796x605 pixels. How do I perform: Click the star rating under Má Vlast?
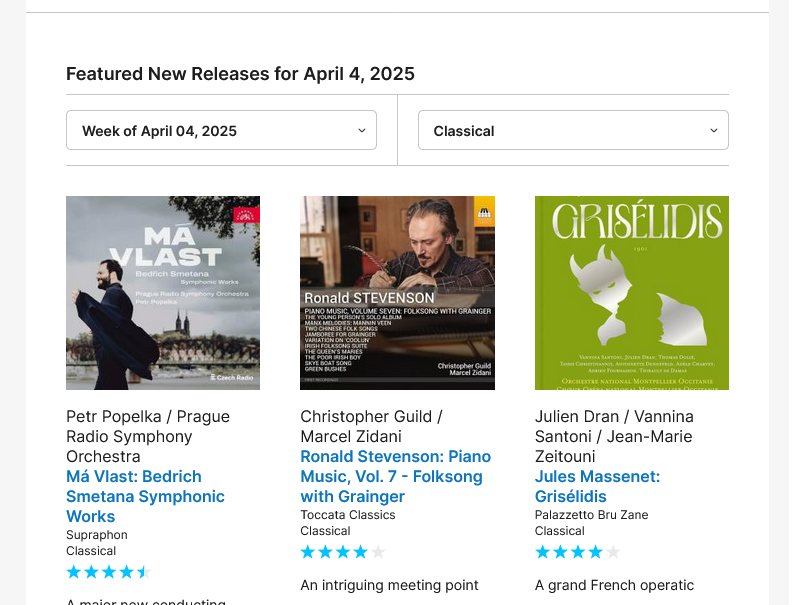pyautogui.click(x=107, y=572)
